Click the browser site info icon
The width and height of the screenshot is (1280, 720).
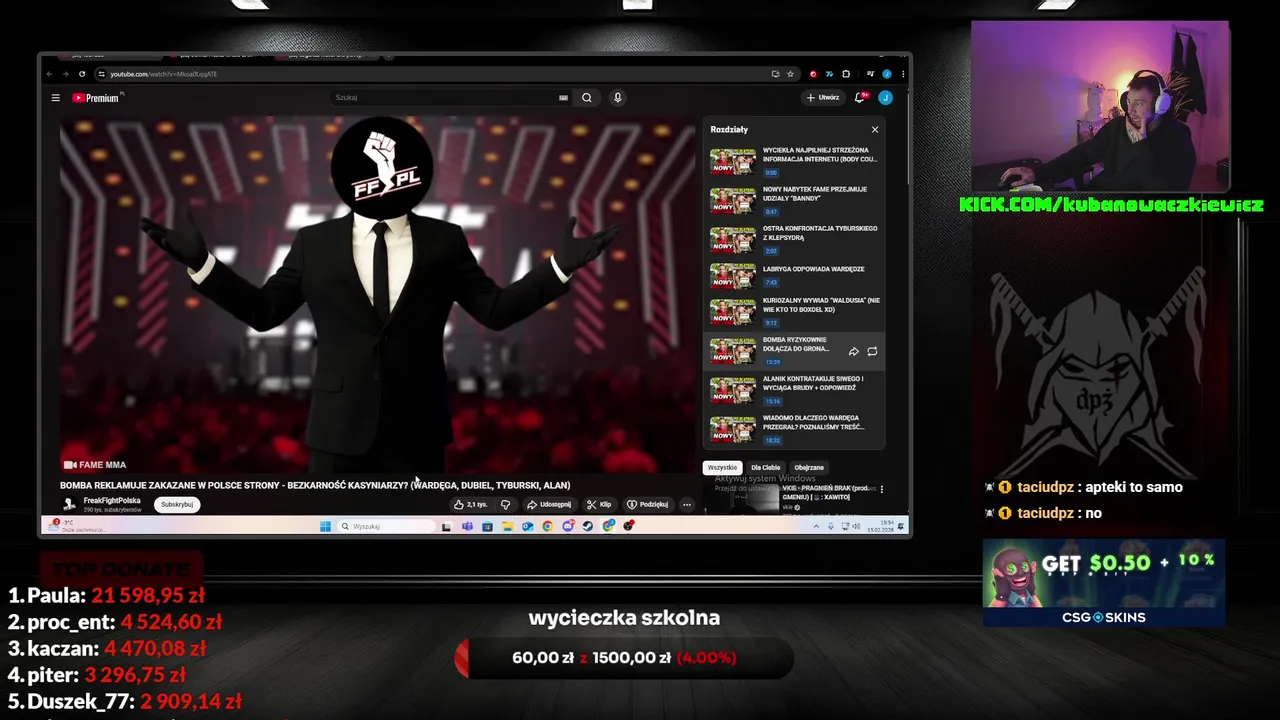coord(101,74)
